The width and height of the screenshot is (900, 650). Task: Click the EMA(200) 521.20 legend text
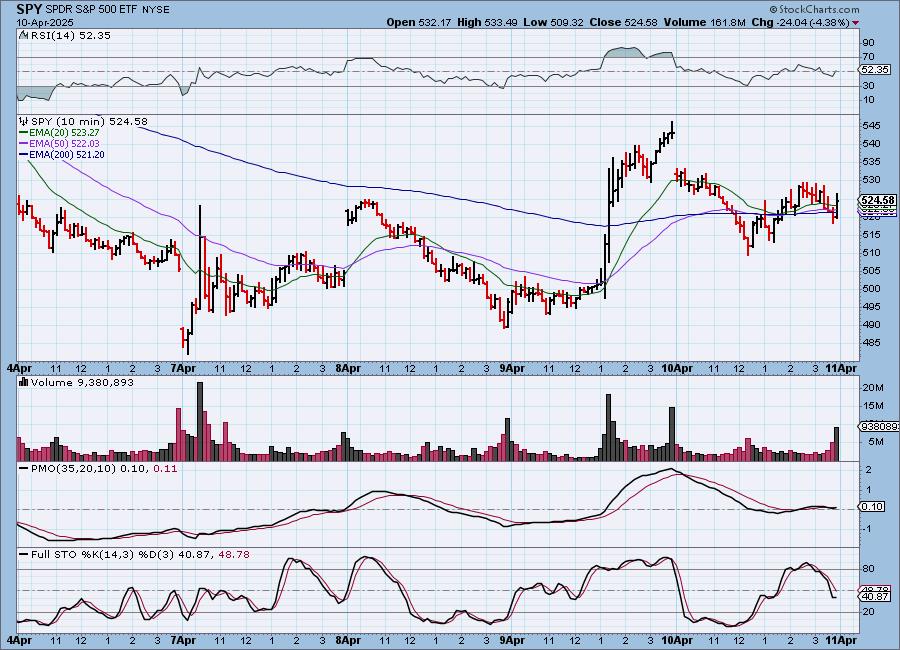pyautogui.click(x=67, y=154)
